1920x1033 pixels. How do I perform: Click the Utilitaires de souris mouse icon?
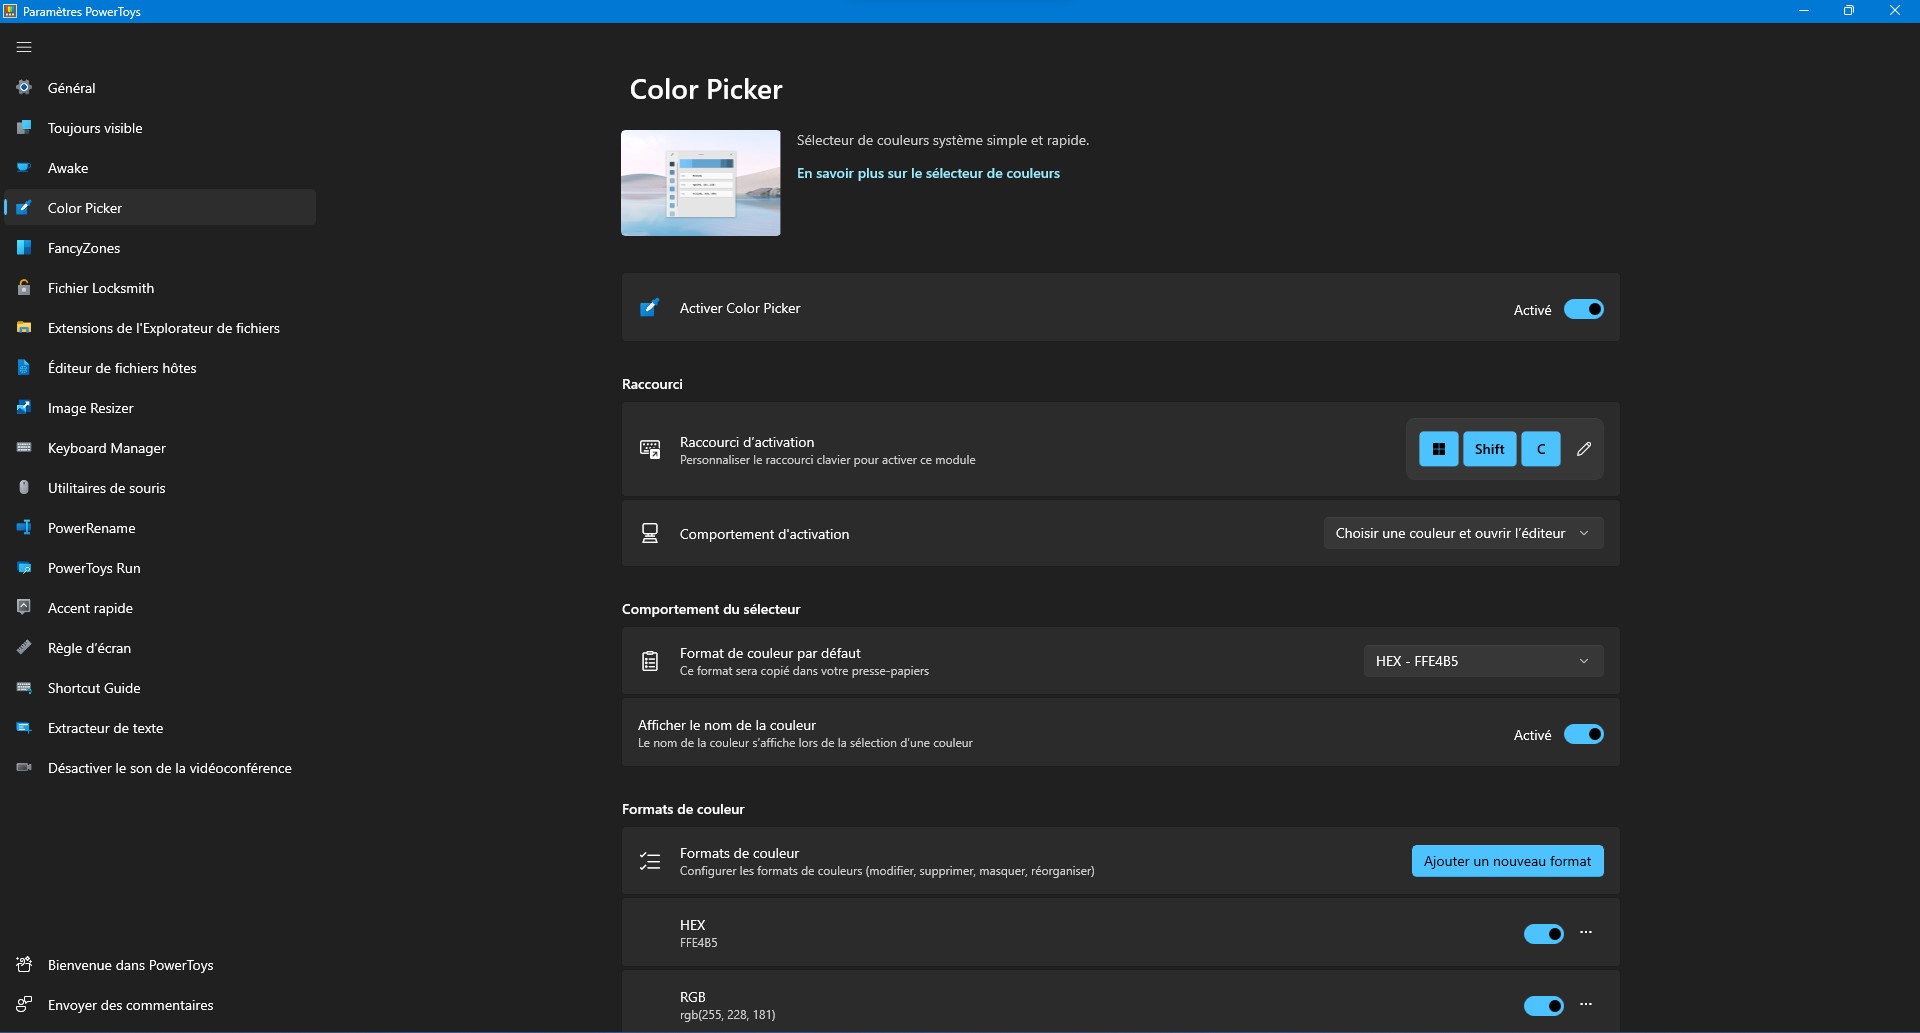tap(24, 488)
